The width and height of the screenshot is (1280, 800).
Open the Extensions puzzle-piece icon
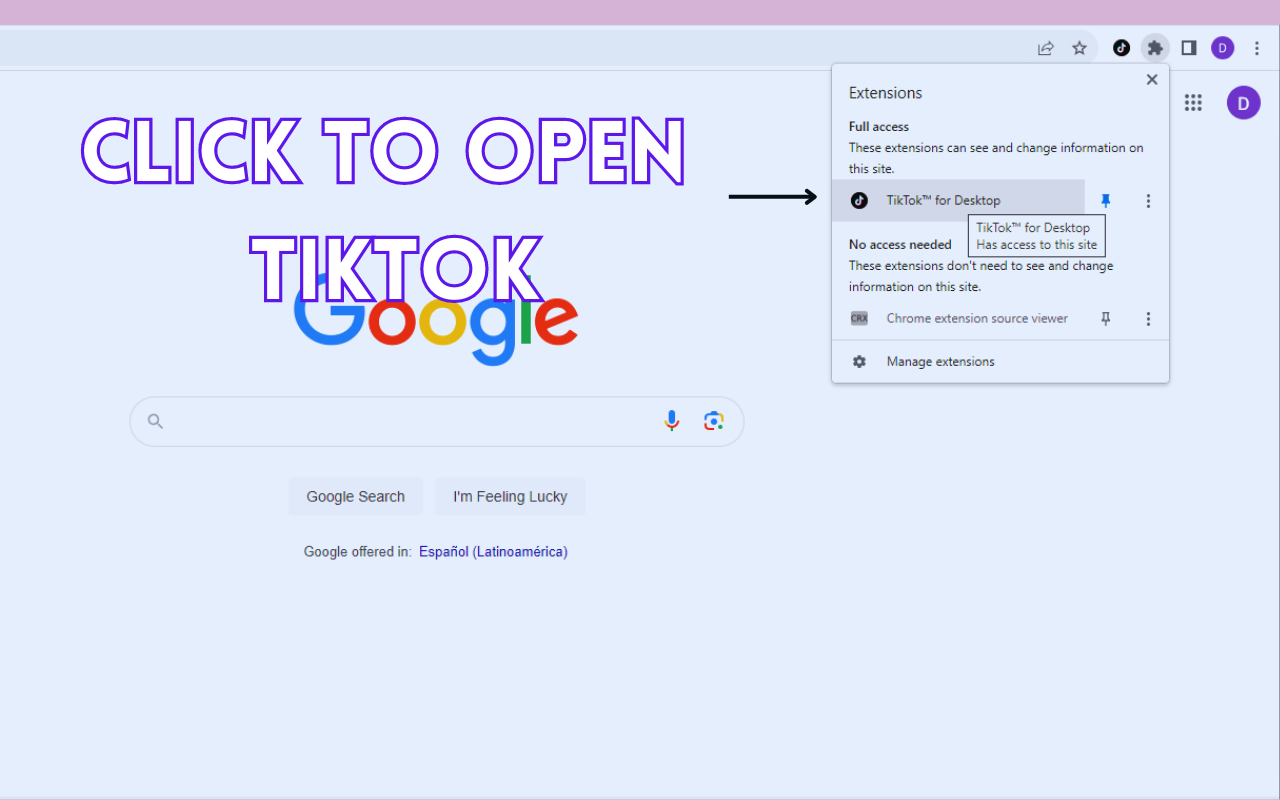pos(1155,48)
